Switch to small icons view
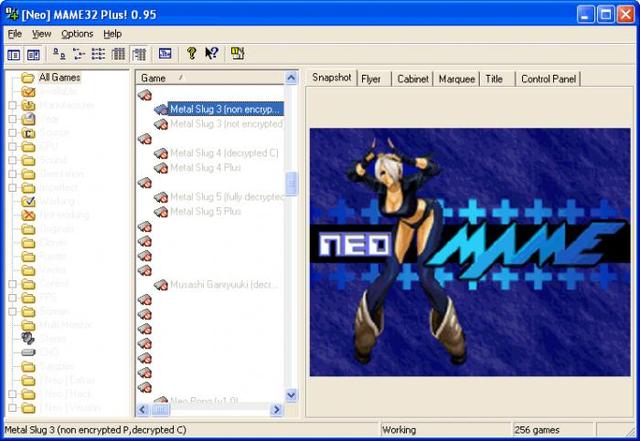The width and height of the screenshot is (640, 441). (79, 54)
